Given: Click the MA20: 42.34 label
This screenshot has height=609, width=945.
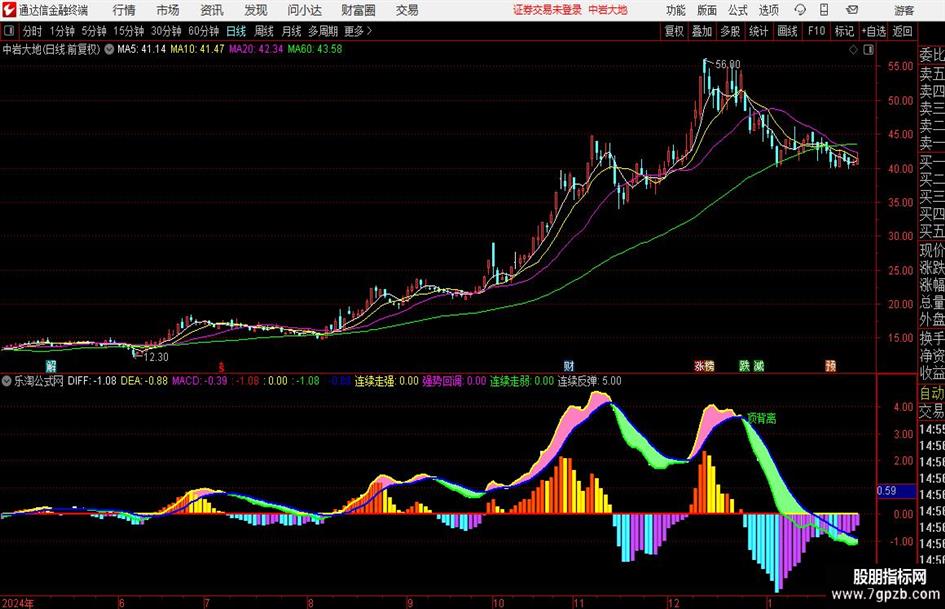Looking at the screenshot, I should coord(256,49).
